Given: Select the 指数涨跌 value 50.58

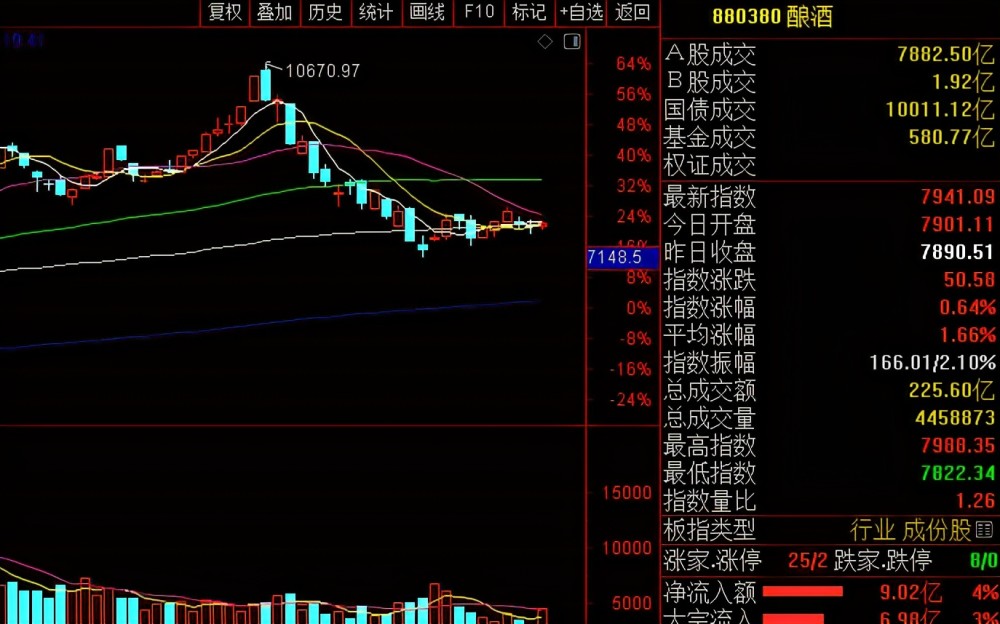Looking at the screenshot, I should coord(969,279).
